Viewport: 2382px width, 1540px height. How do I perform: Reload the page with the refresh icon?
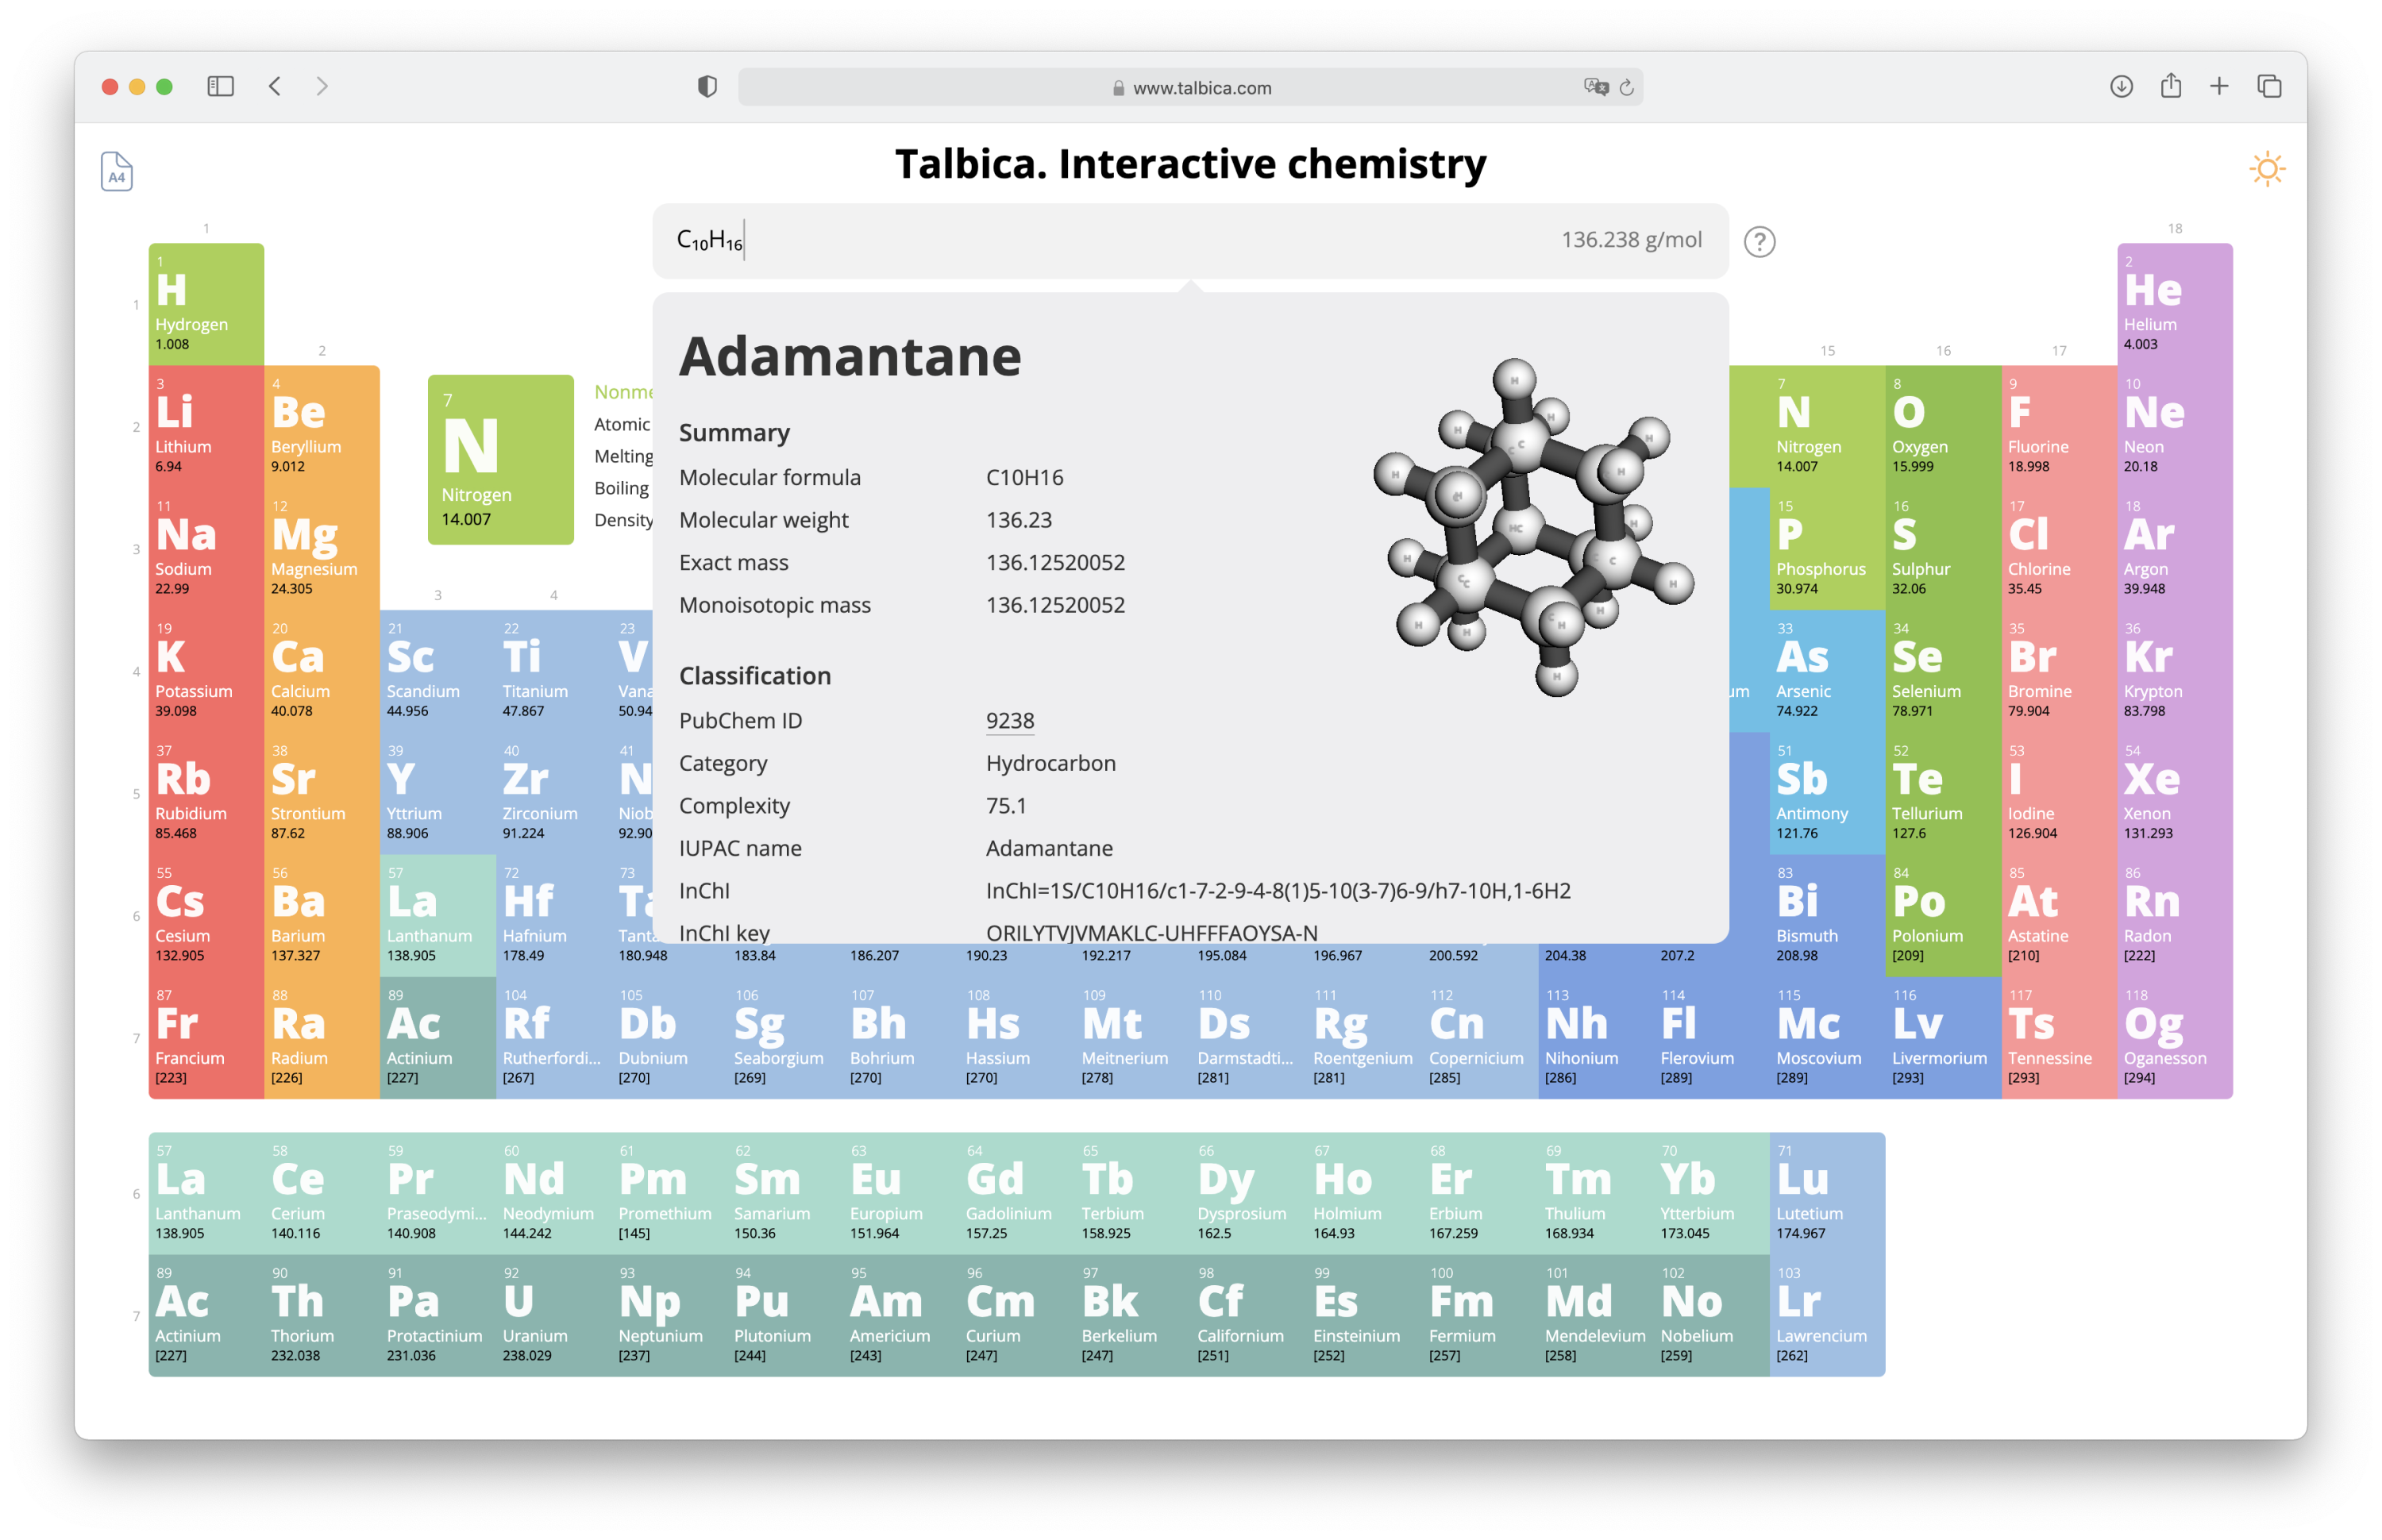pyautogui.click(x=1626, y=87)
